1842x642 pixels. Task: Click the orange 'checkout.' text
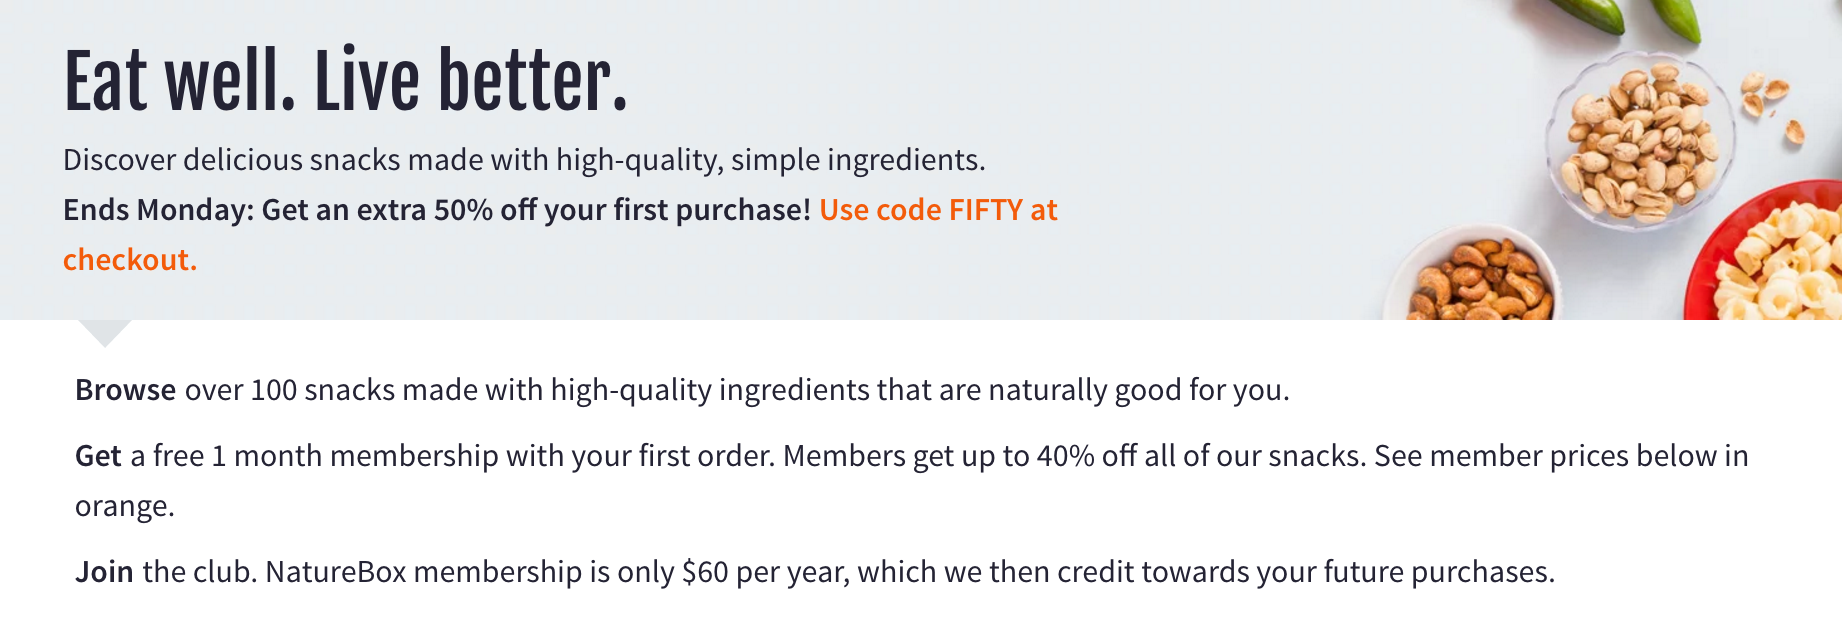click(x=130, y=260)
